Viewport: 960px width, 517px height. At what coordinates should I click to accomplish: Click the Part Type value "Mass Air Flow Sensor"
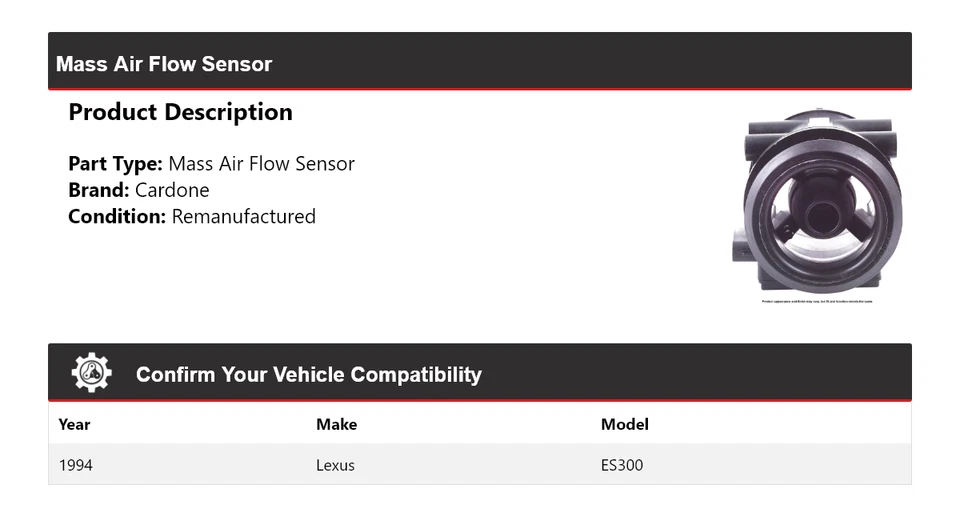tap(261, 164)
